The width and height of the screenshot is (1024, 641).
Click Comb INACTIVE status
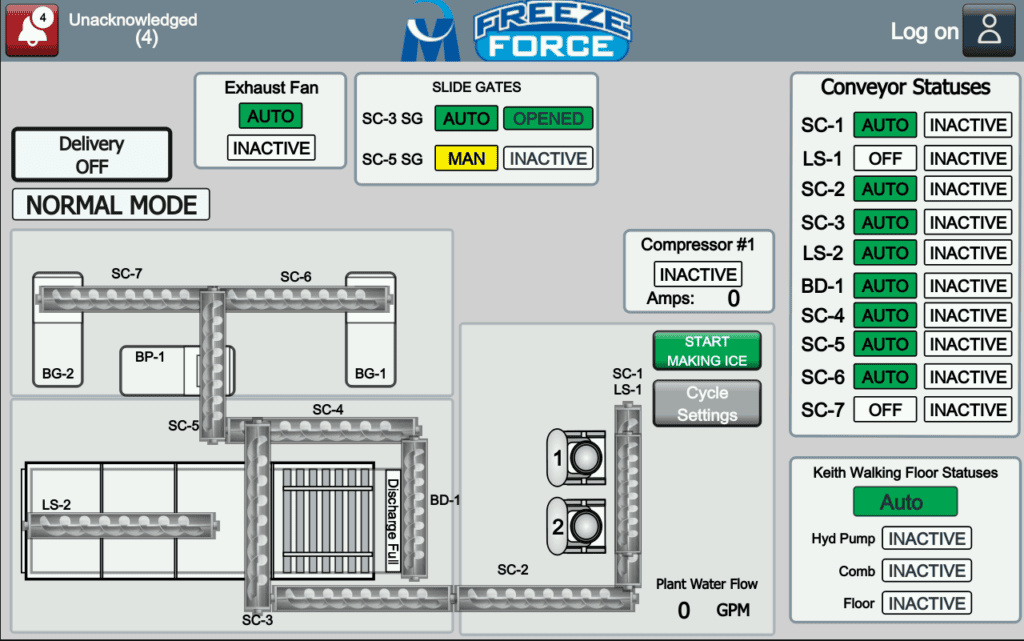[x=927, y=571]
